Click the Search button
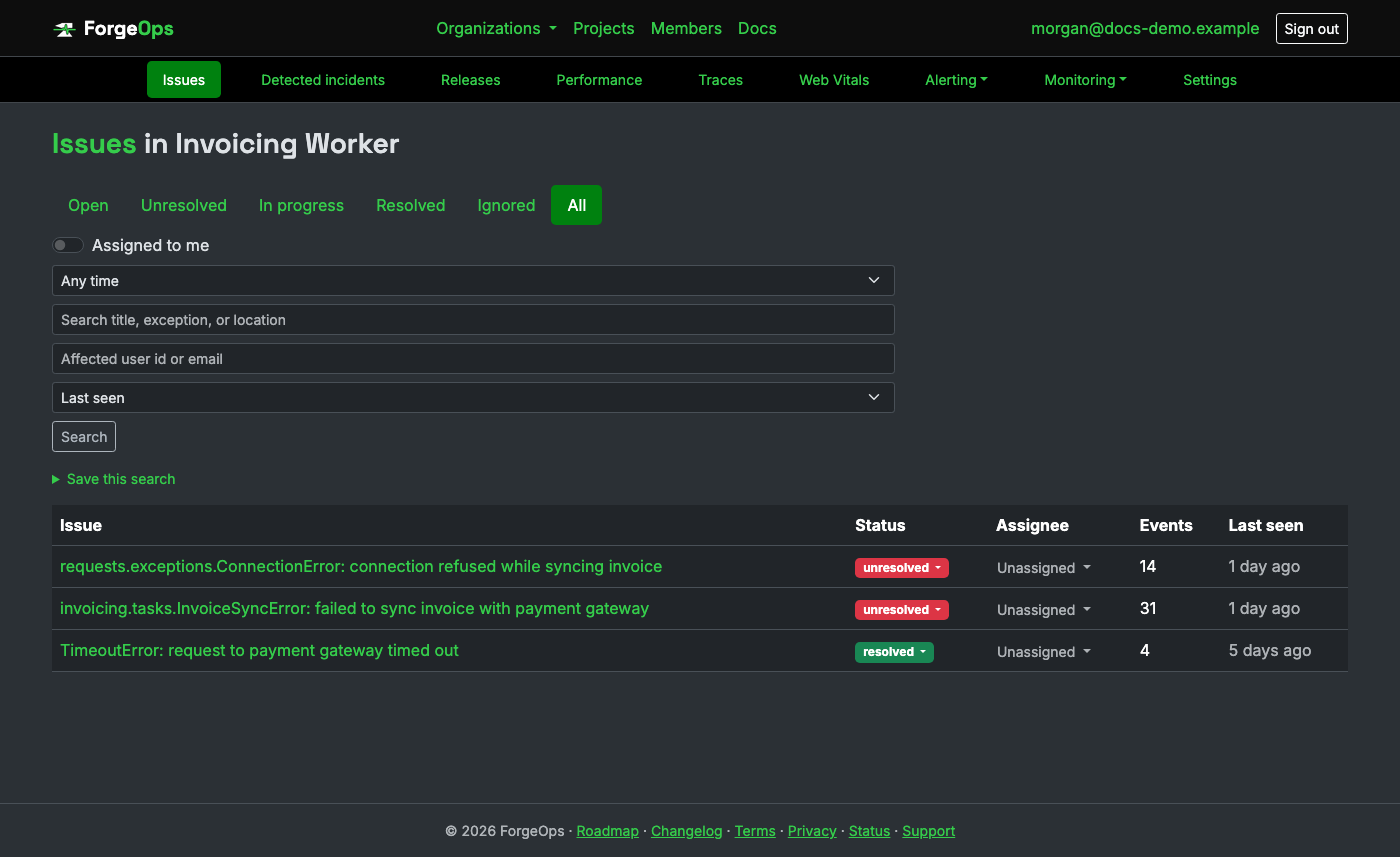The image size is (1400, 857). [x=84, y=437]
